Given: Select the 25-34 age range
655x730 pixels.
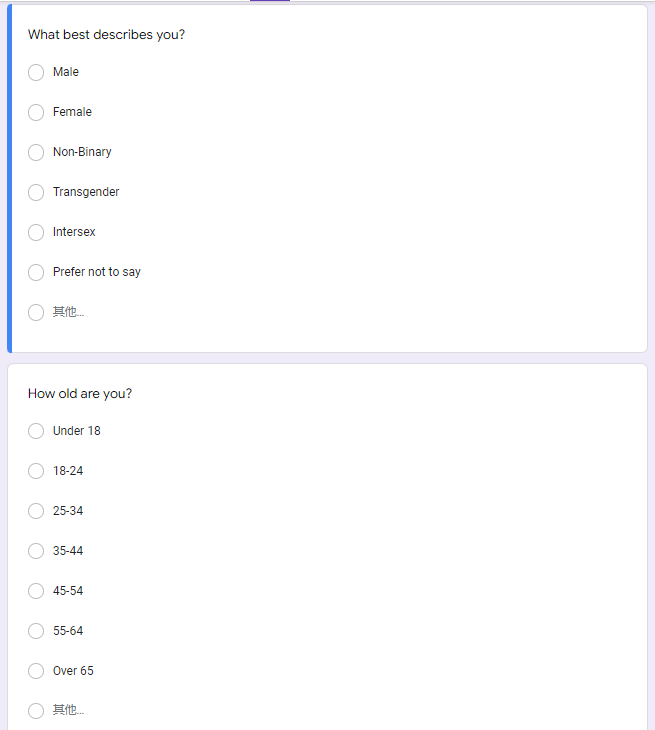Looking at the screenshot, I should [36, 511].
